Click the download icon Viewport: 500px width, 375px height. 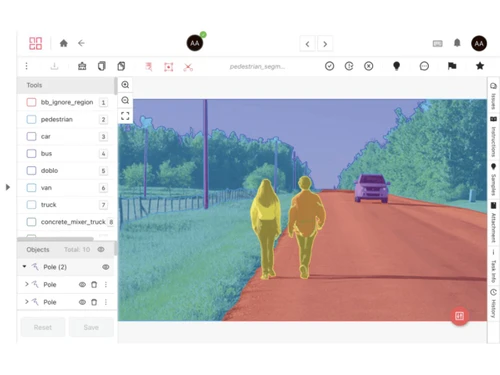pyautogui.click(x=54, y=66)
